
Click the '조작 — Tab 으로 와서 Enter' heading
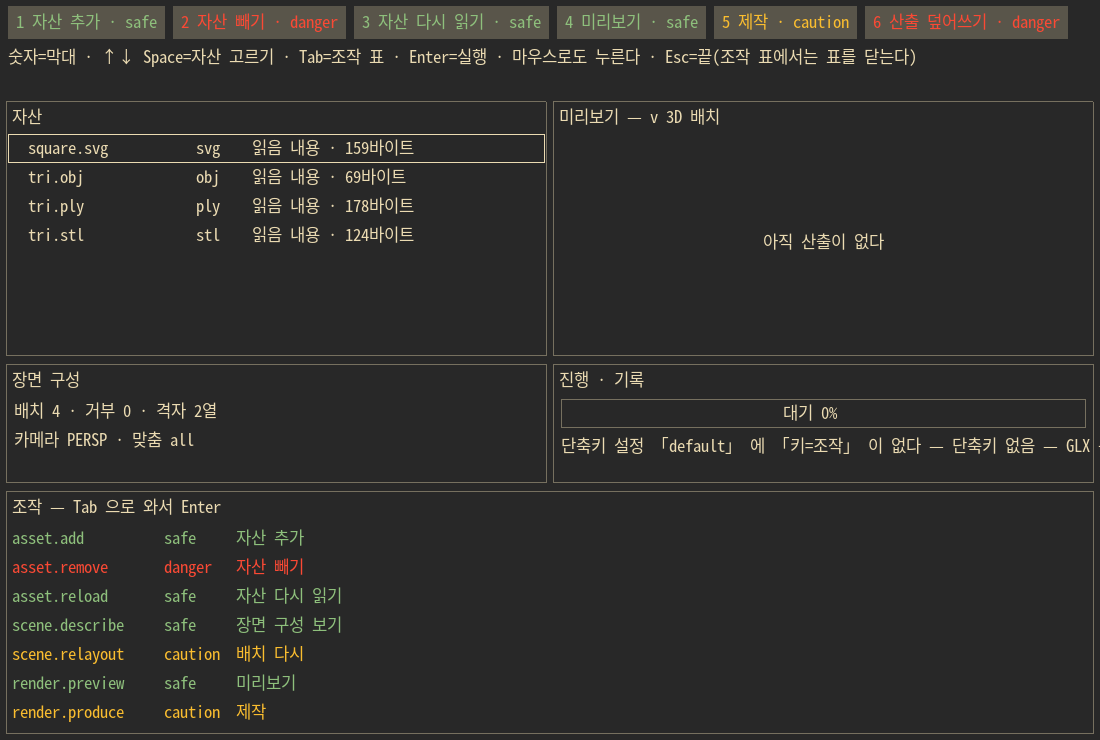(116, 507)
